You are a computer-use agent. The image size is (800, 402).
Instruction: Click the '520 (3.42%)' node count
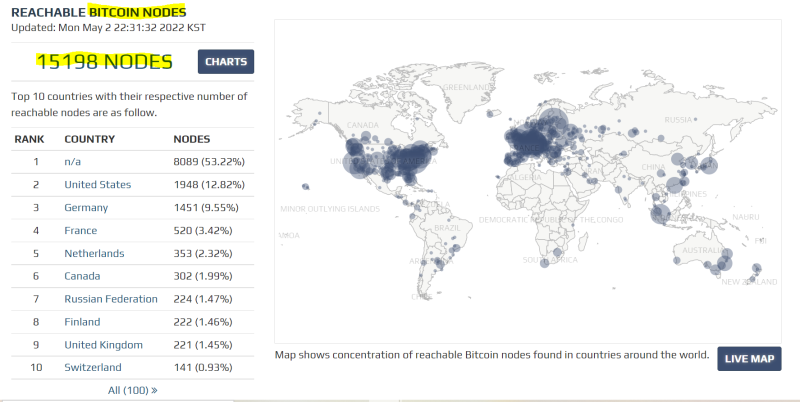click(x=203, y=231)
